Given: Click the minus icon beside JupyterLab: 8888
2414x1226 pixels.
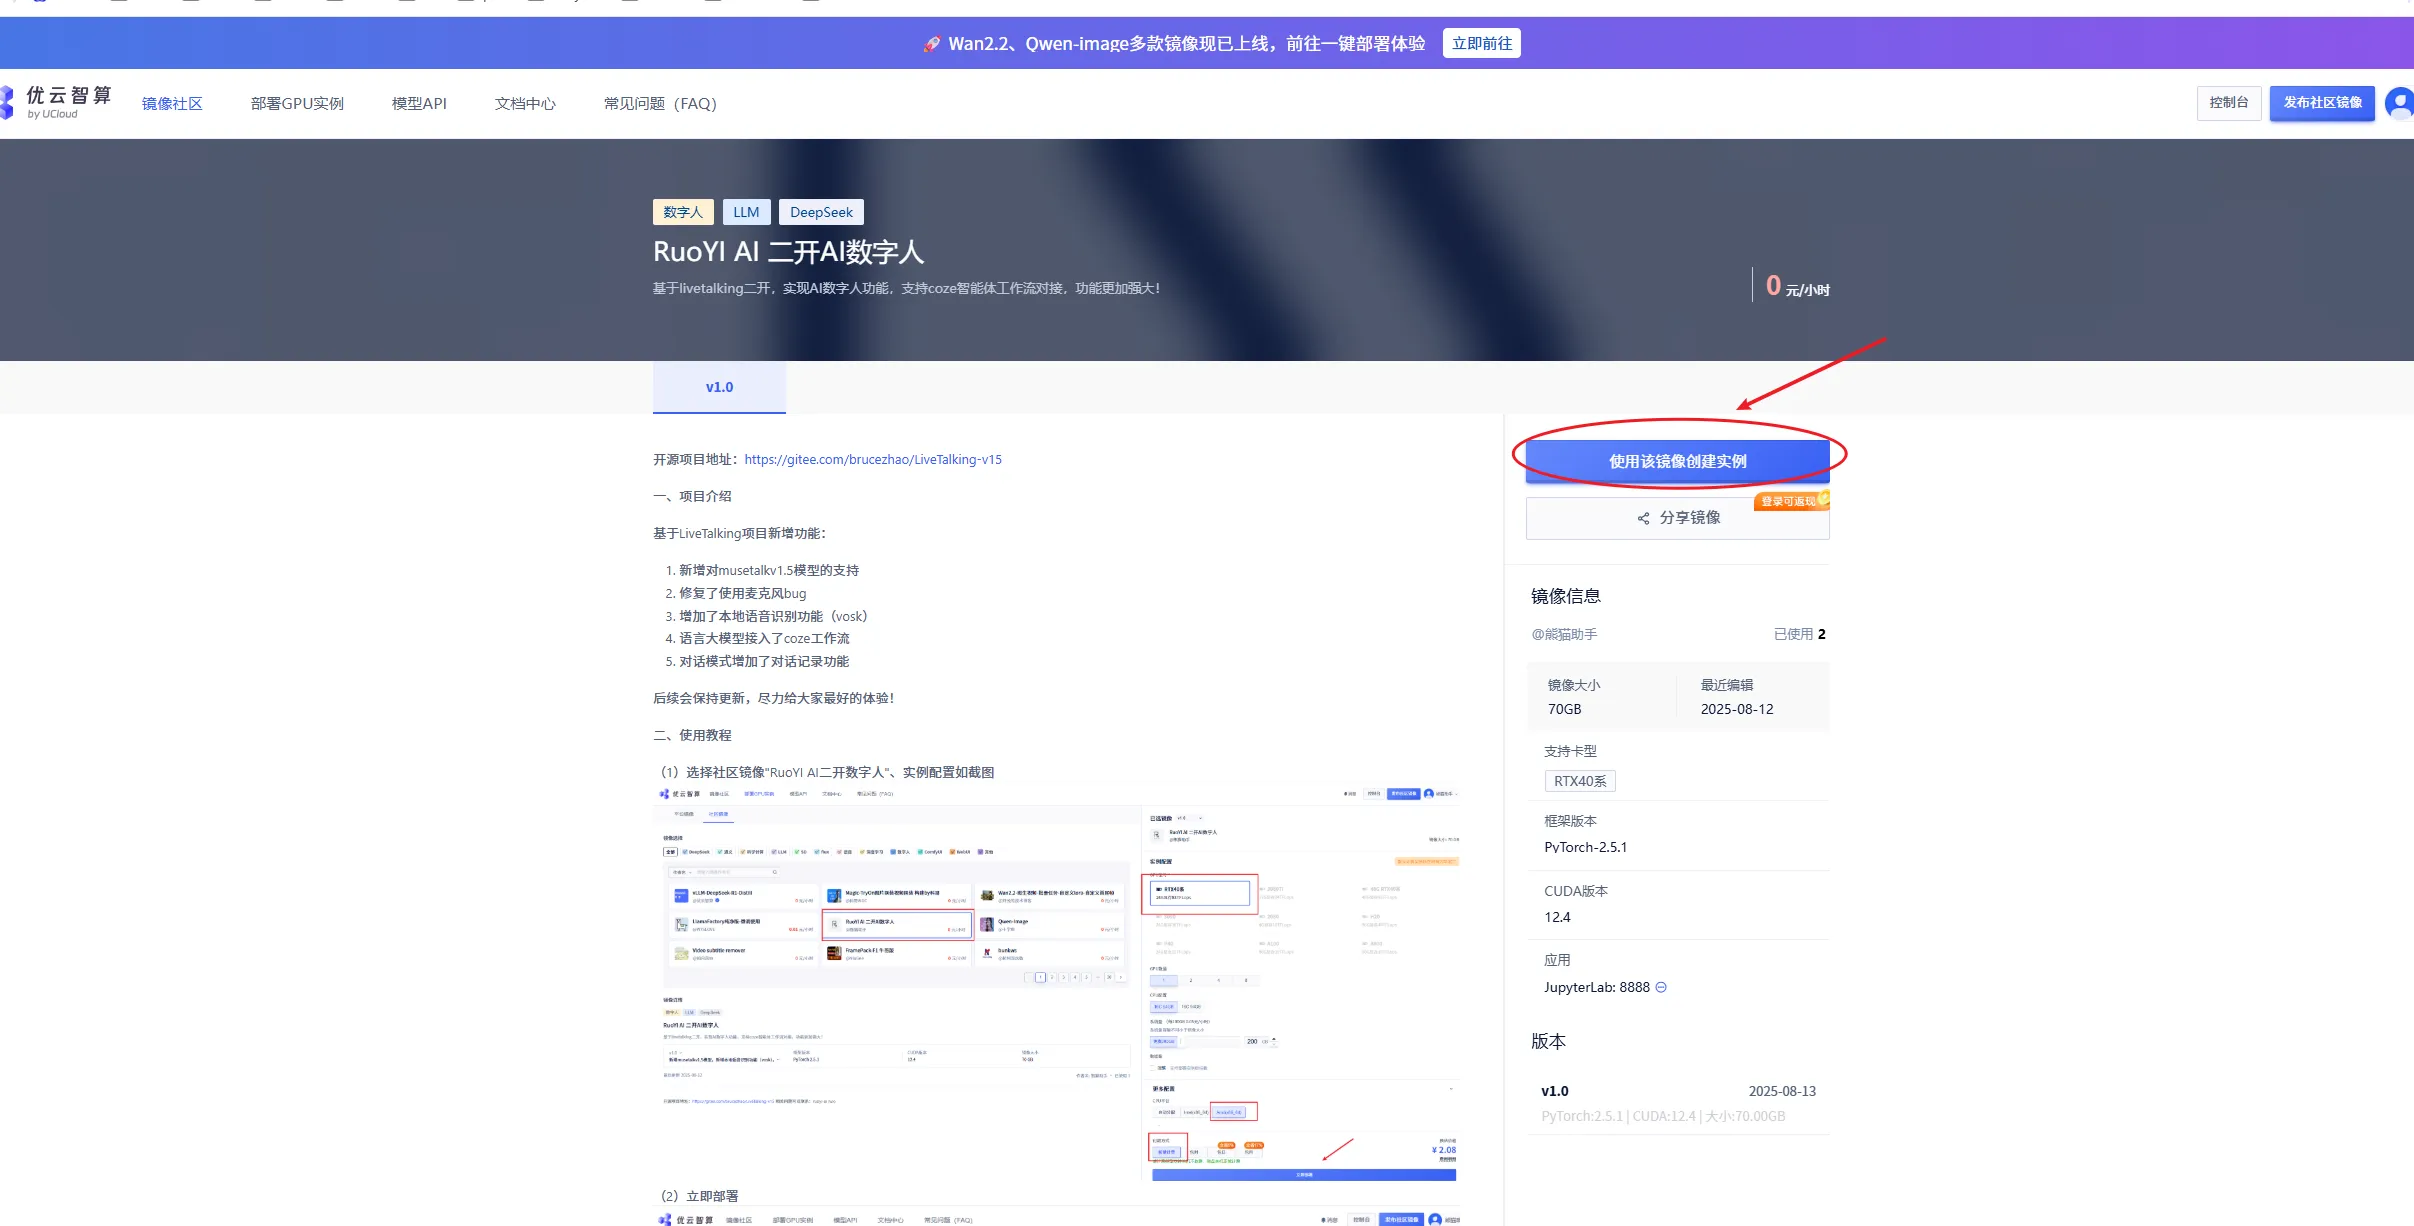Looking at the screenshot, I should [1661, 987].
